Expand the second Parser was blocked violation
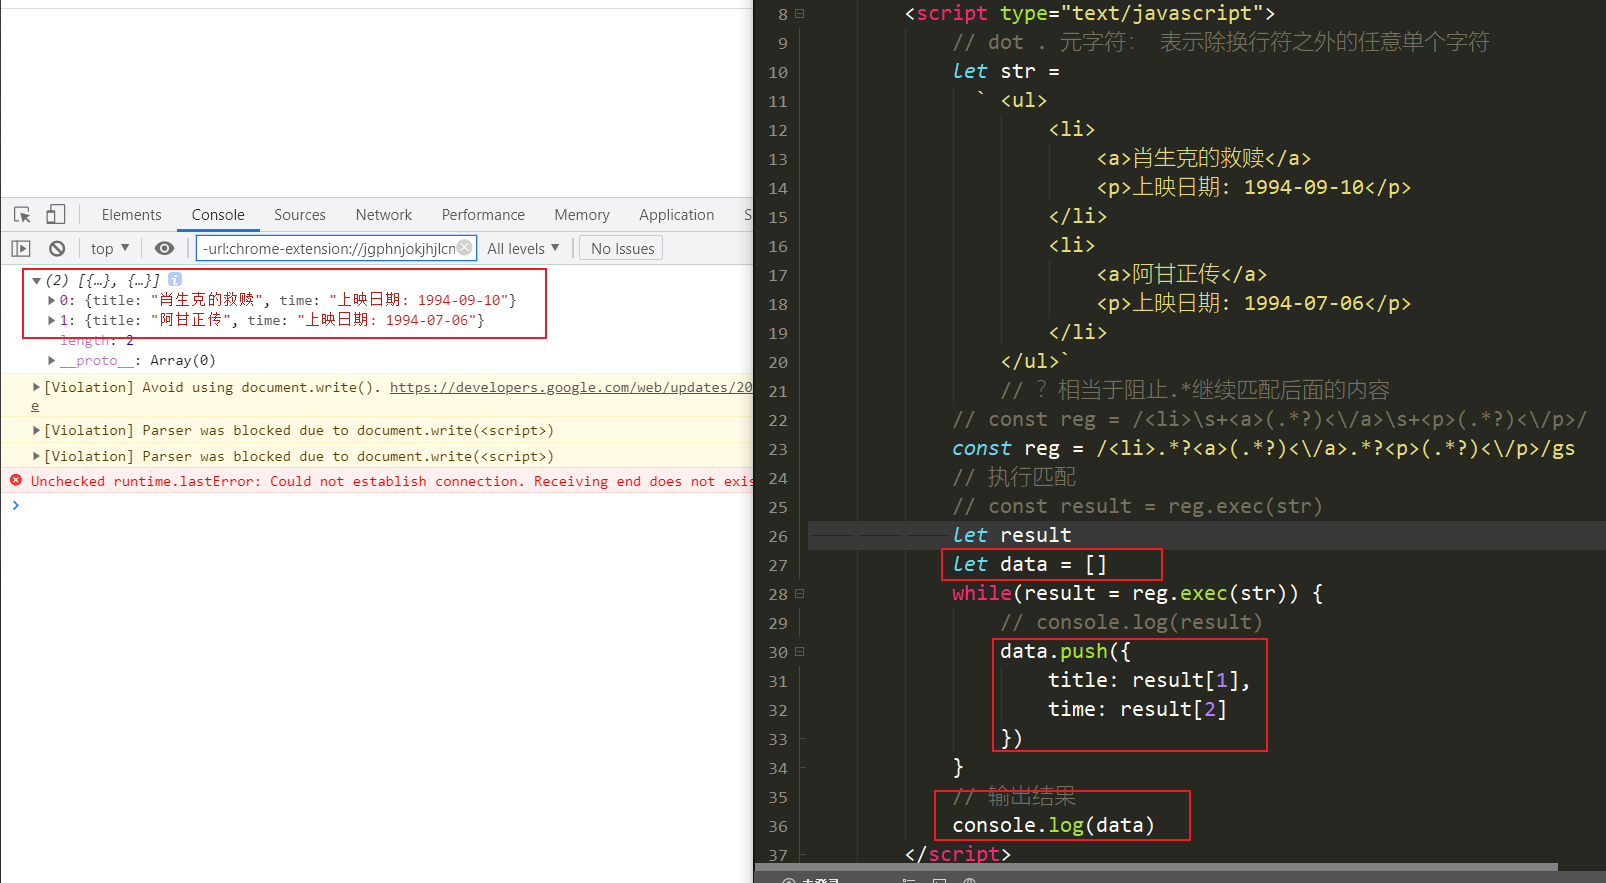Viewport: 1606px width, 883px height. tap(36, 456)
